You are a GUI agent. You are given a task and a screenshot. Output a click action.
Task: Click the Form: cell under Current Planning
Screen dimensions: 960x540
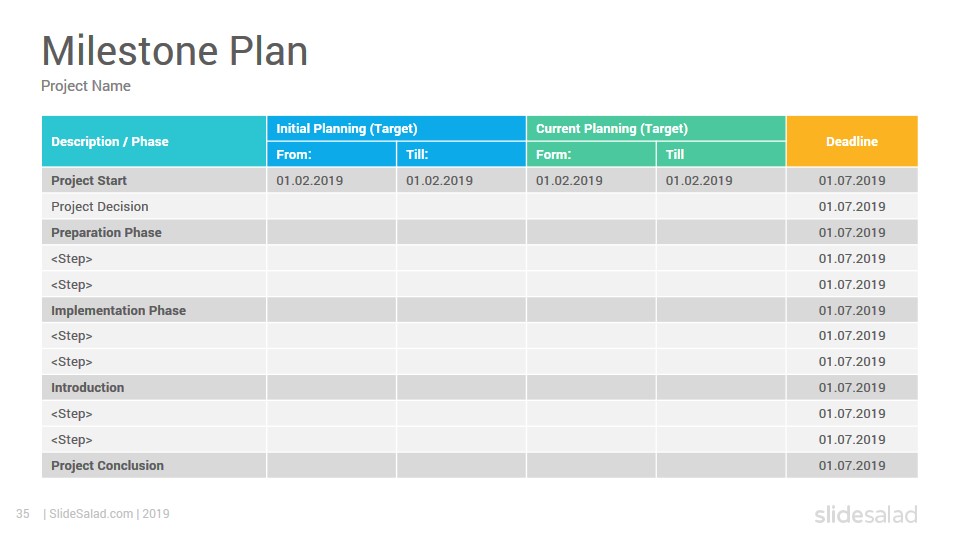(x=591, y=154)
